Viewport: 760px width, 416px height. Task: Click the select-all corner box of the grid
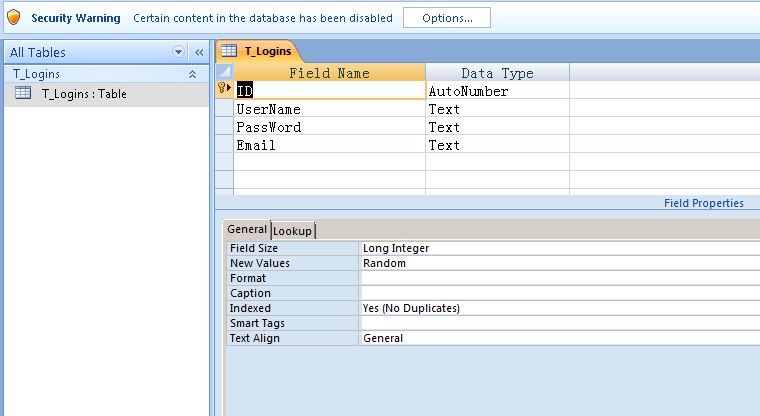[224, 73]
